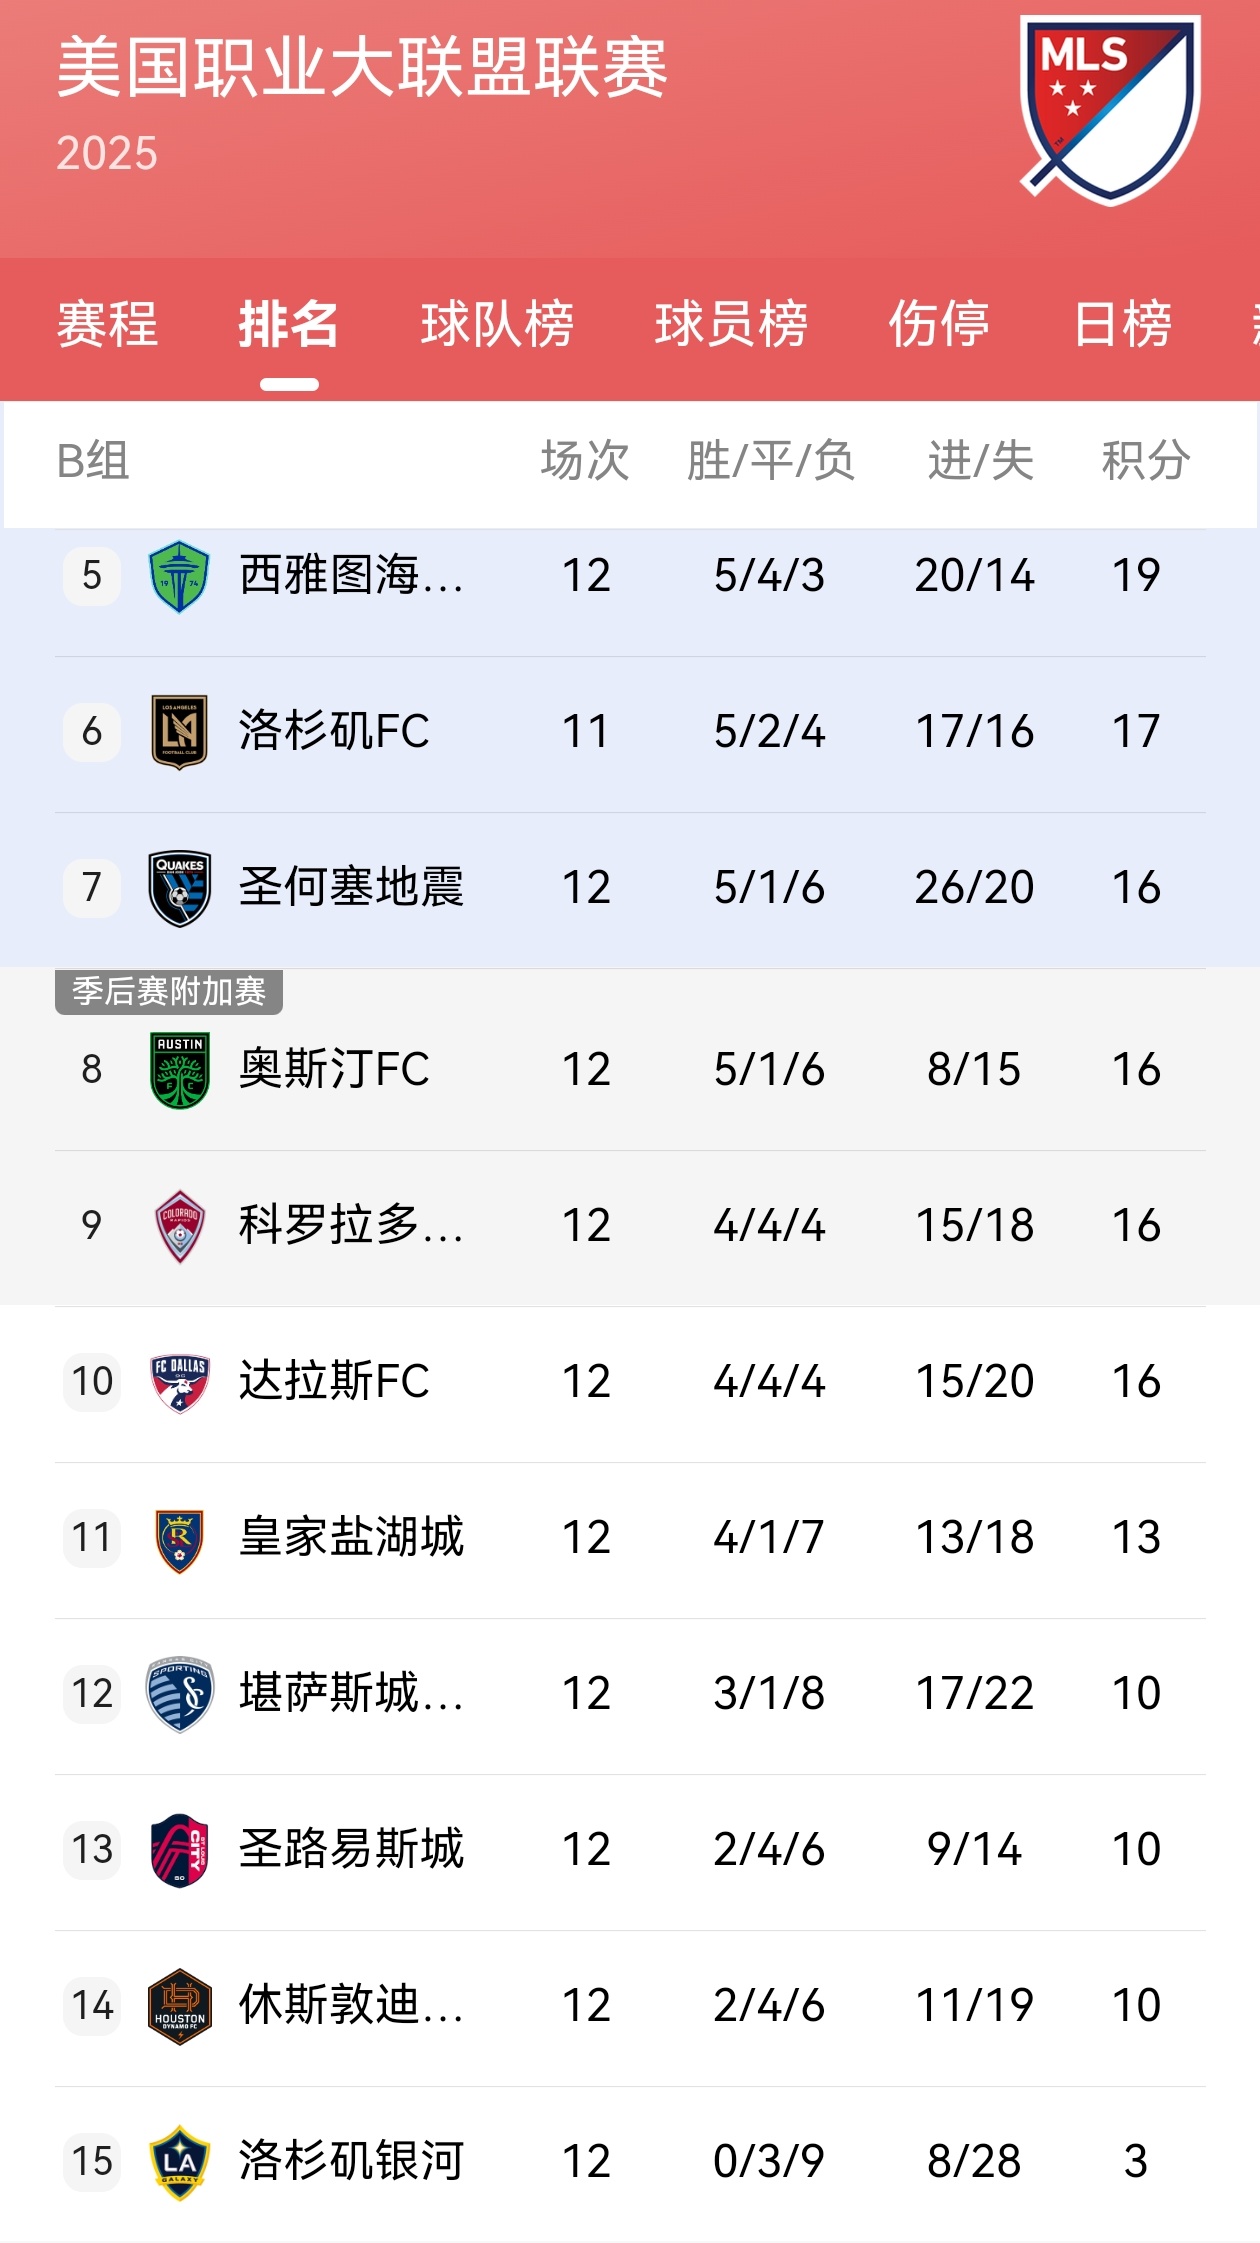
Task: Tap the 季后赛附加赛 label
Action: pos(169,992)
